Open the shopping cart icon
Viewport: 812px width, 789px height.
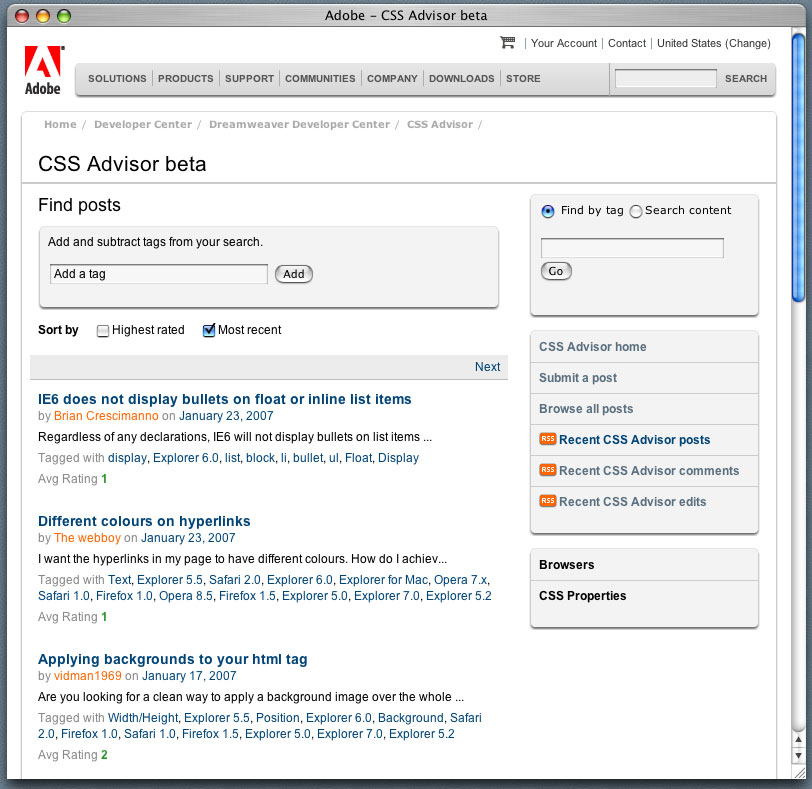[508, 43]
